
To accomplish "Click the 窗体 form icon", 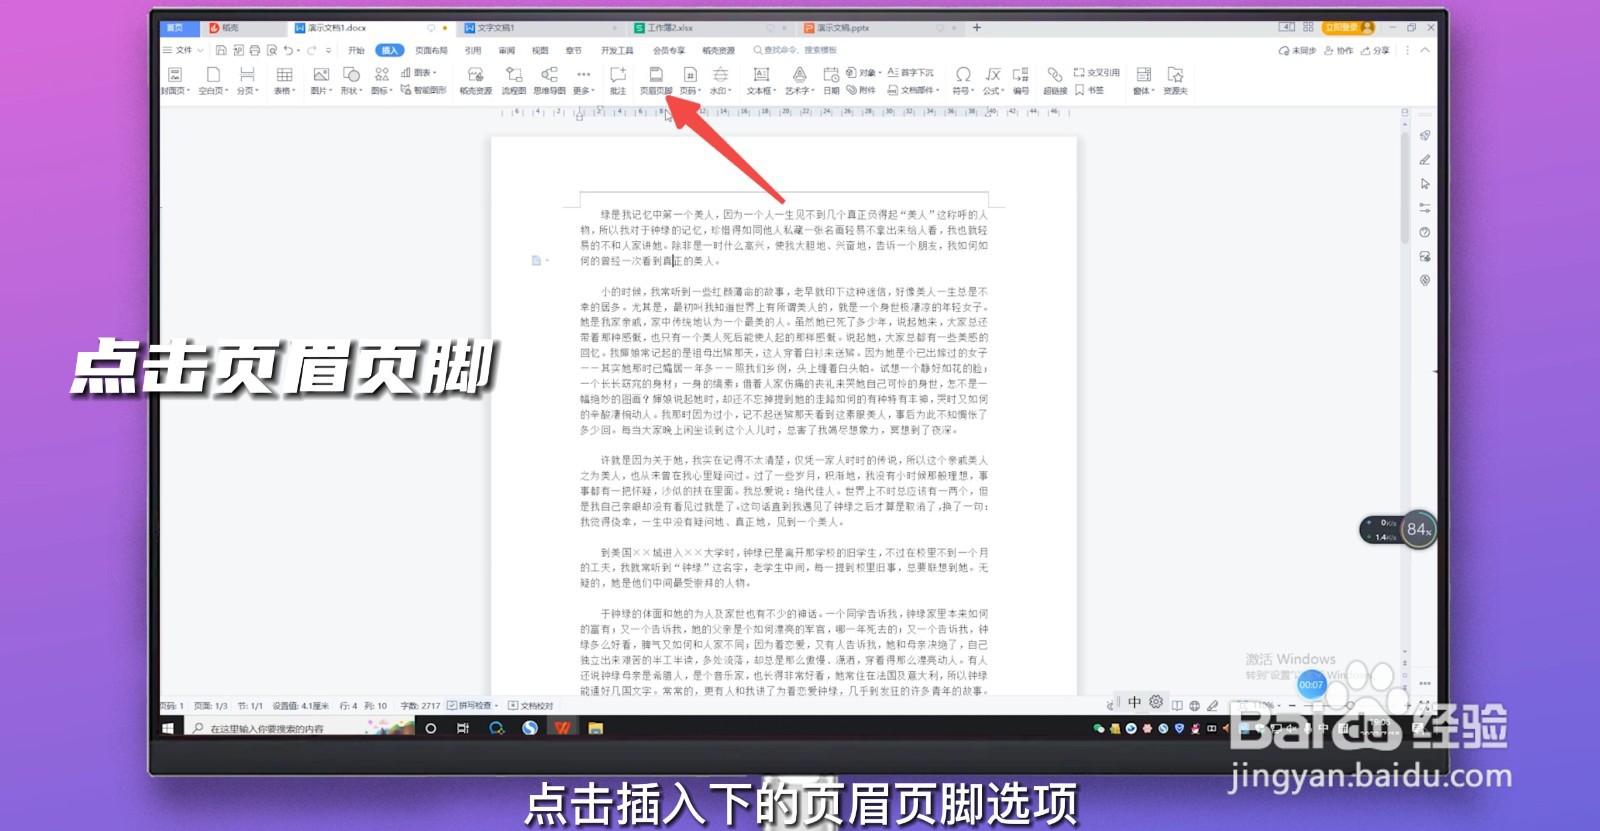I will coord(1144,81).
